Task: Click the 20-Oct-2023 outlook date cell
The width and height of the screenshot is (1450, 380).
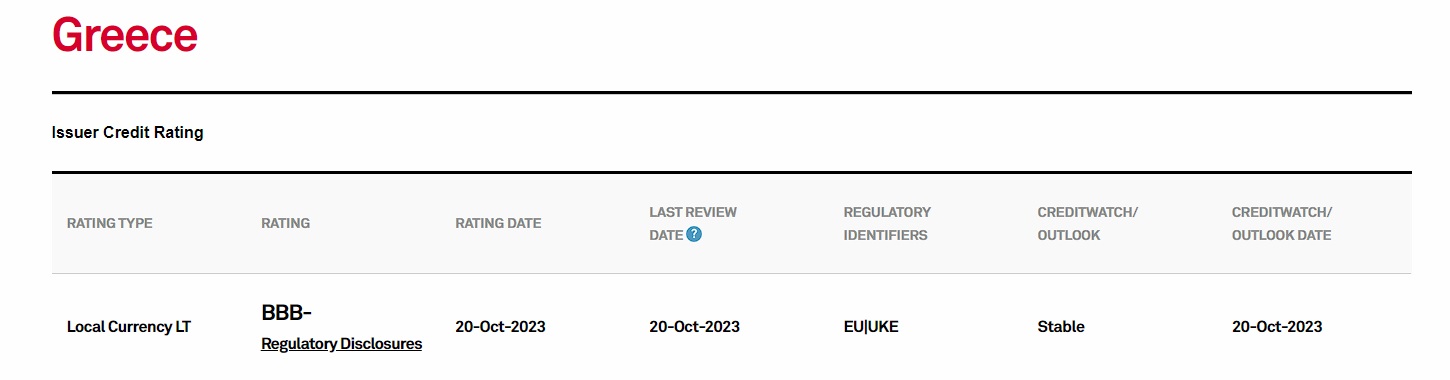Action: coord(1277,327)
